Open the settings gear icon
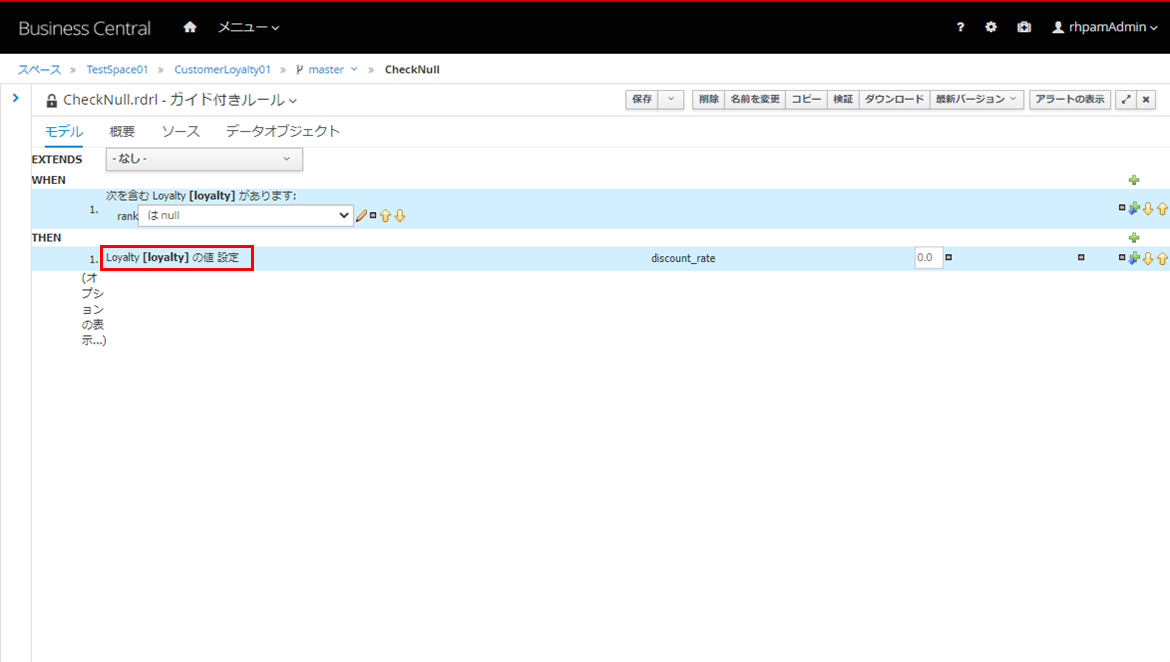The image size is (1170, 662). click(991, 27)
